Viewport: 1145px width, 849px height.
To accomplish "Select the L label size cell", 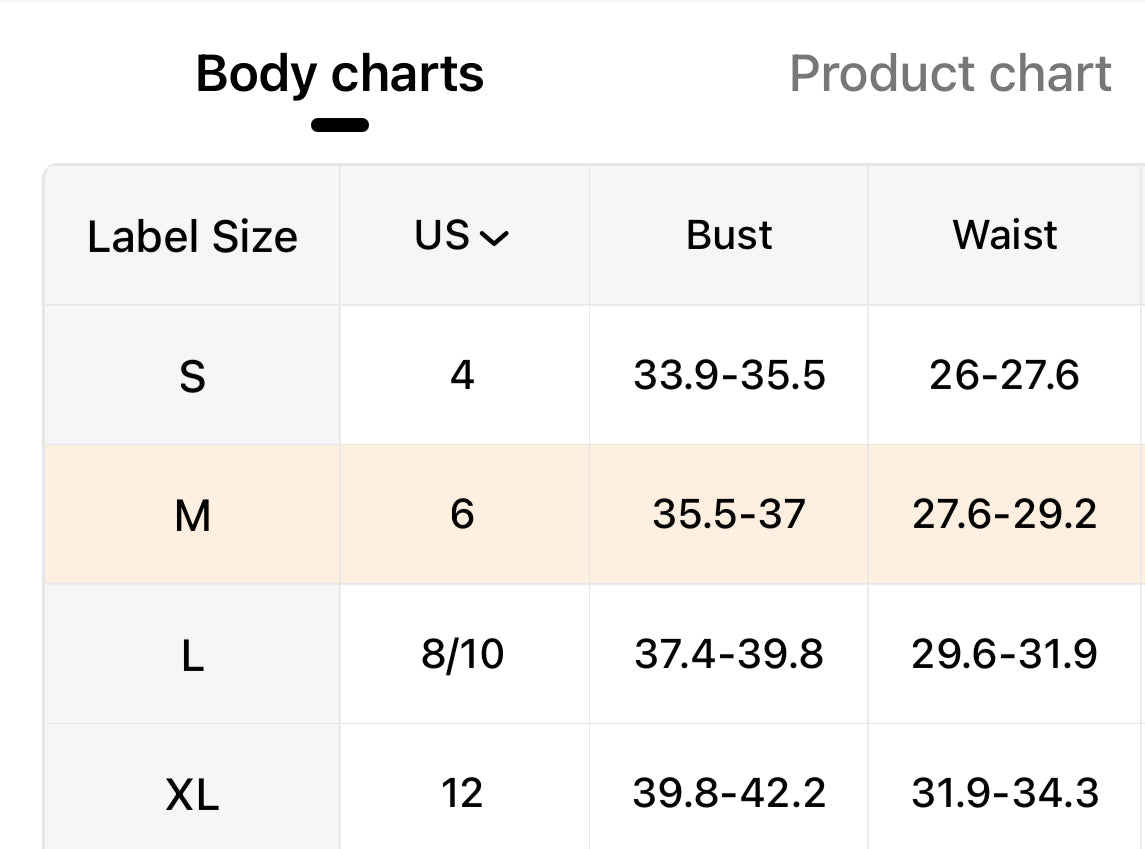I will tap(192, 656).
